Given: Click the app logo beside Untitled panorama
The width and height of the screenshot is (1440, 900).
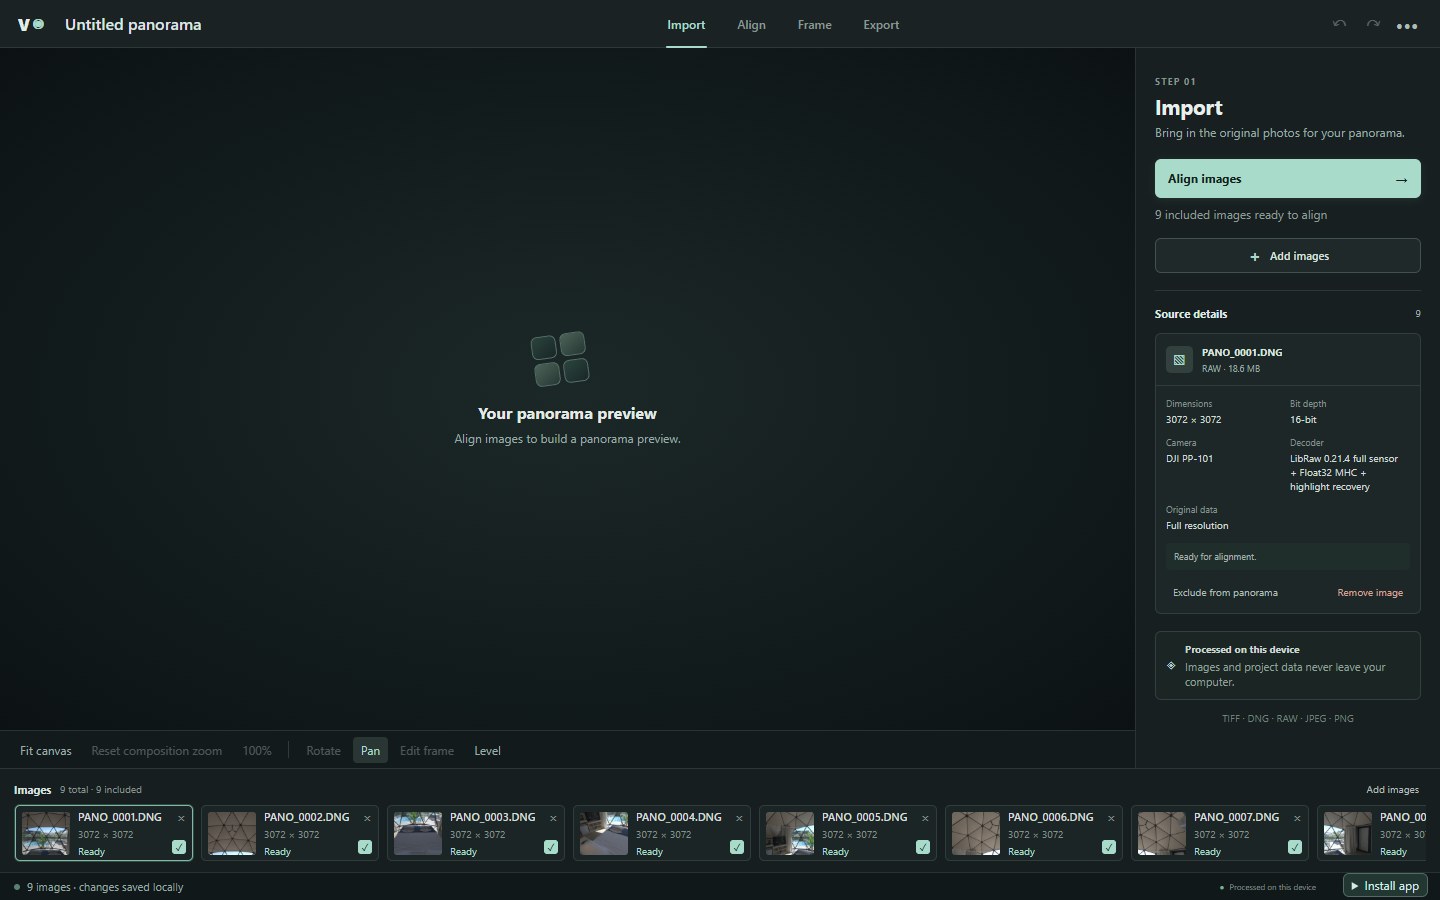Looking at the screenshot, I should click(x=31, y=24).
